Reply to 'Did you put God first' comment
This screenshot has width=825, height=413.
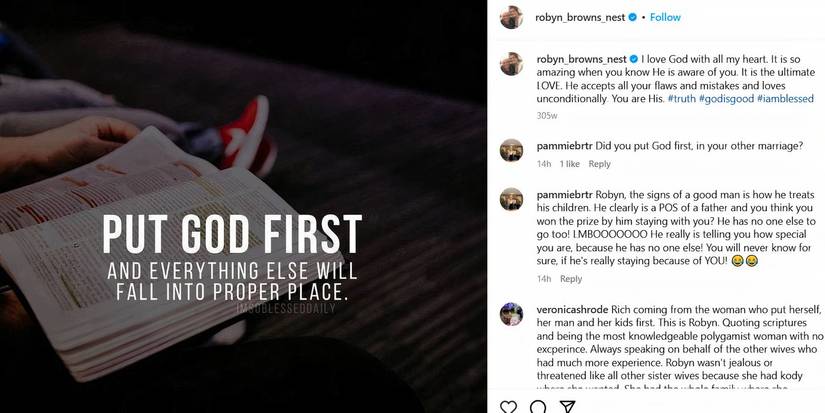coord(599,164)
